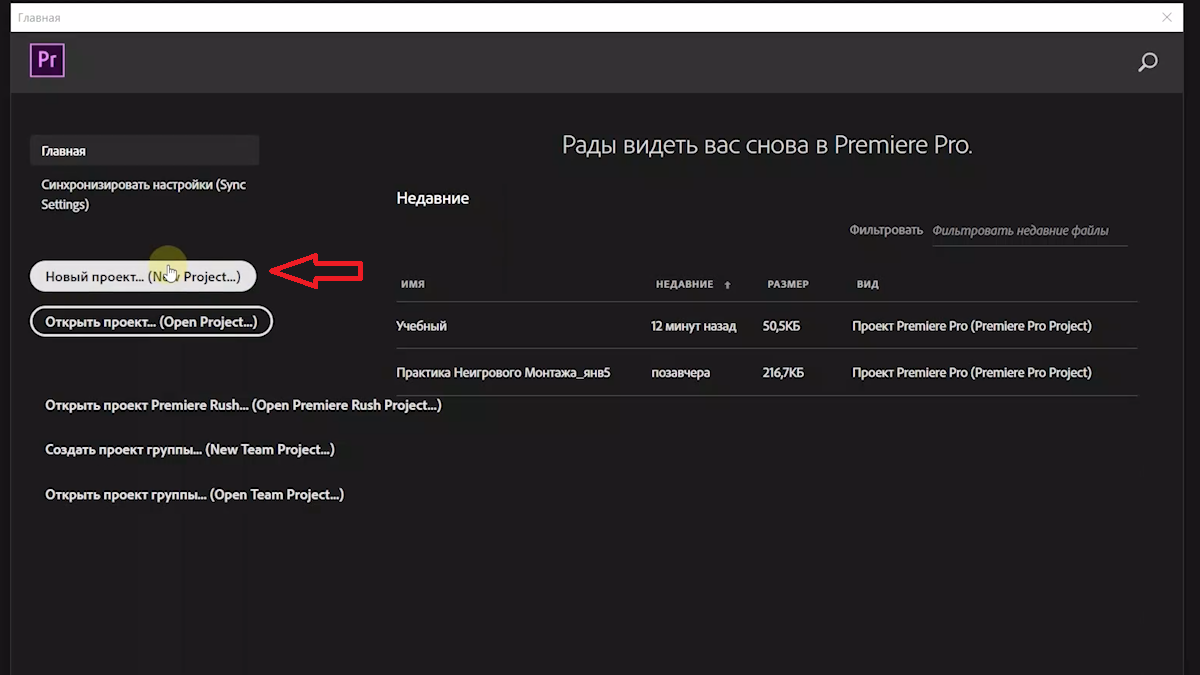The image size is (1200, 675).
Task: Open Premiere Rush project link
Action: coord(243,405)
